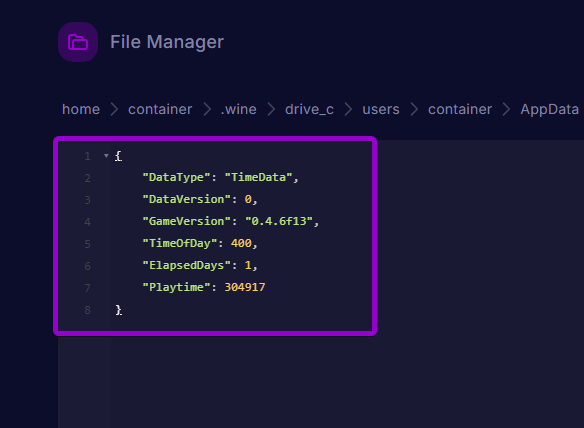Click the File Manager folder icon
The height and width of the screenshot is (428, 584).
pos(78,42)
